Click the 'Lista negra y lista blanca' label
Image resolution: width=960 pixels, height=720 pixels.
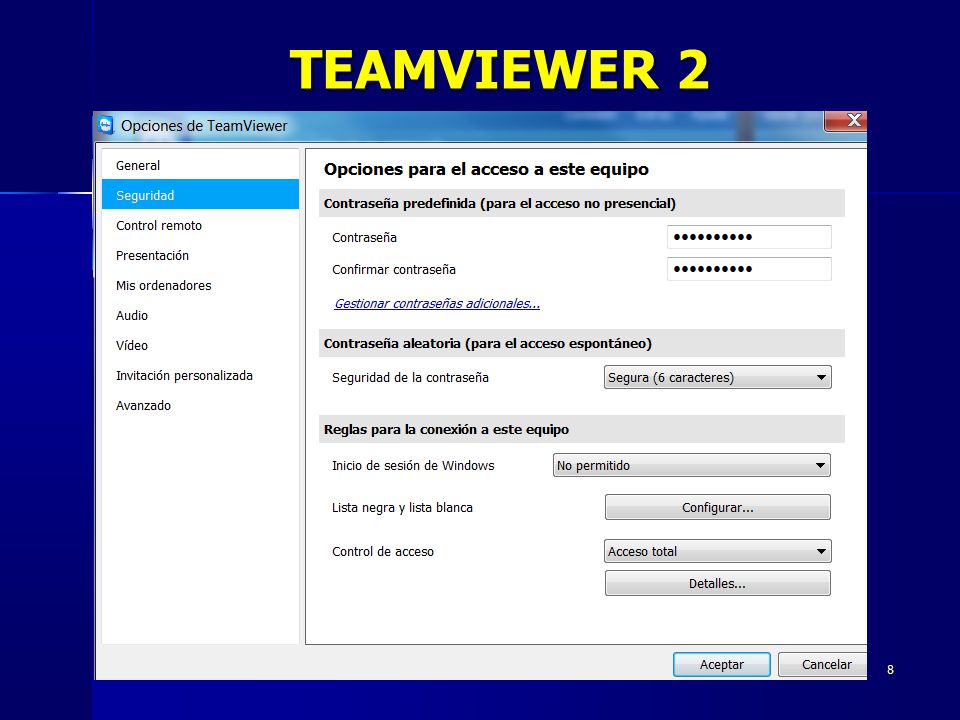point(402,508)
